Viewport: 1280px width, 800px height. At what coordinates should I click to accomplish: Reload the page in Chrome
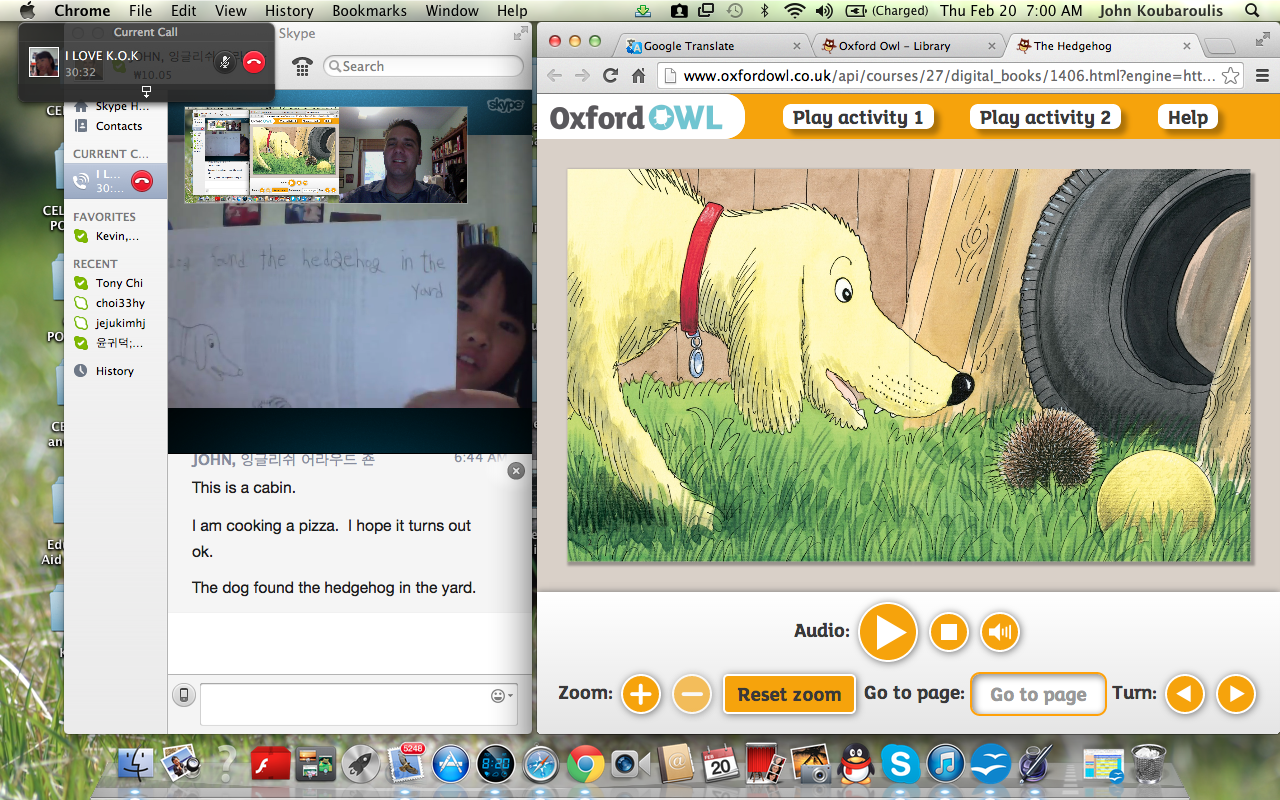(x=611, y=75)
